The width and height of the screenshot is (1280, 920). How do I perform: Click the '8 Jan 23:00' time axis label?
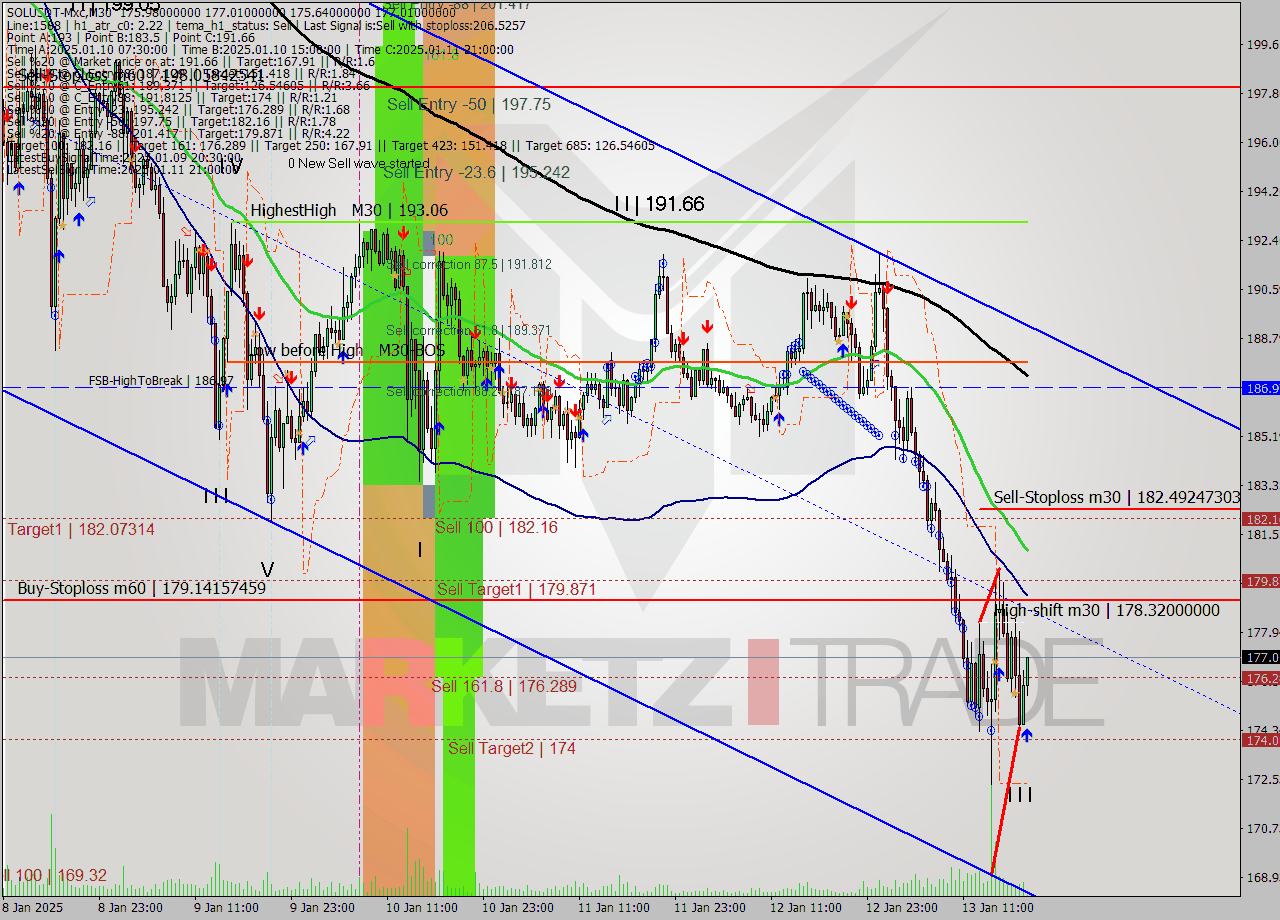(x=129, y=908)
